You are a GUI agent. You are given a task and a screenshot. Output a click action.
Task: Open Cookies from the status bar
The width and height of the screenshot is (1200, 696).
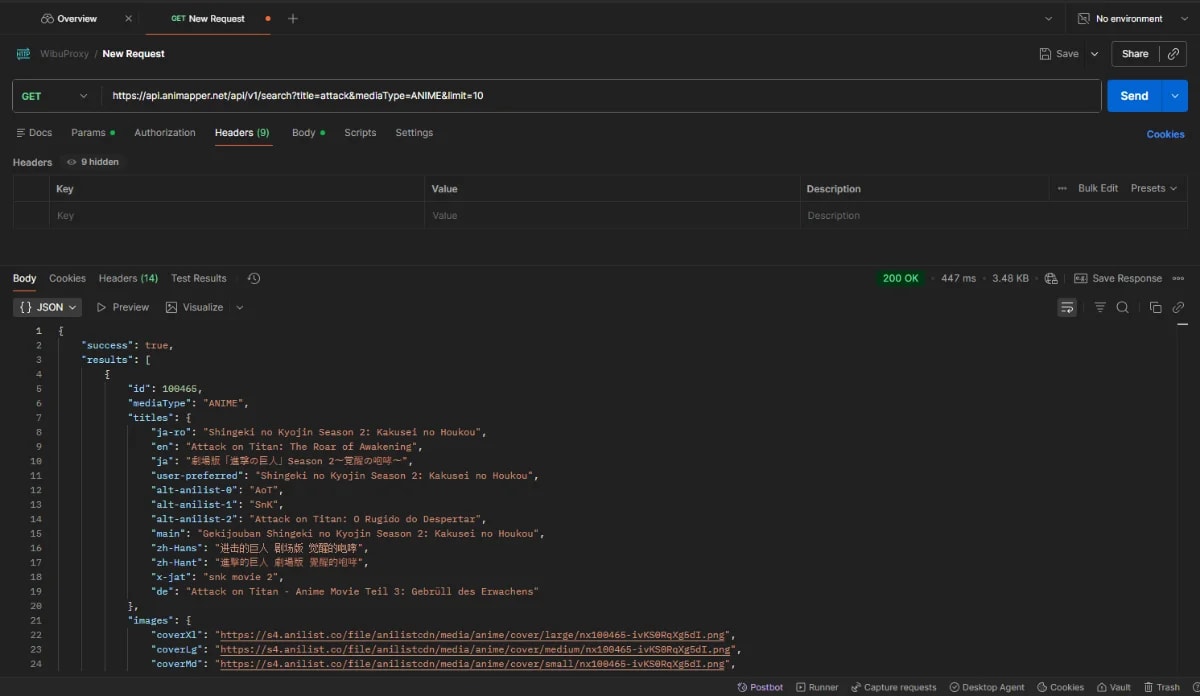point(1060,687)
